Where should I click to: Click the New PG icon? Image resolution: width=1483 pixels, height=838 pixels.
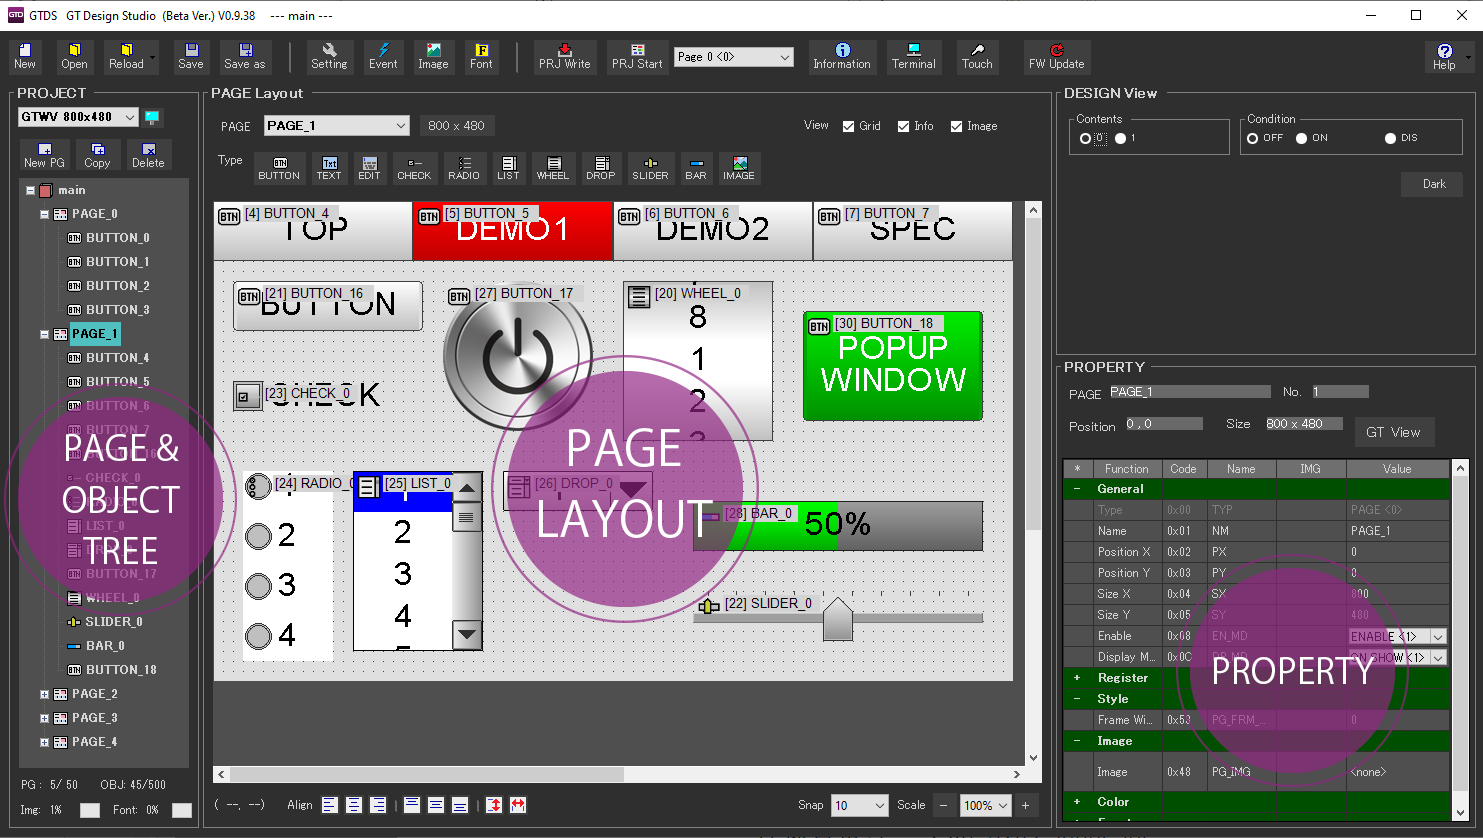coord(44,155)
